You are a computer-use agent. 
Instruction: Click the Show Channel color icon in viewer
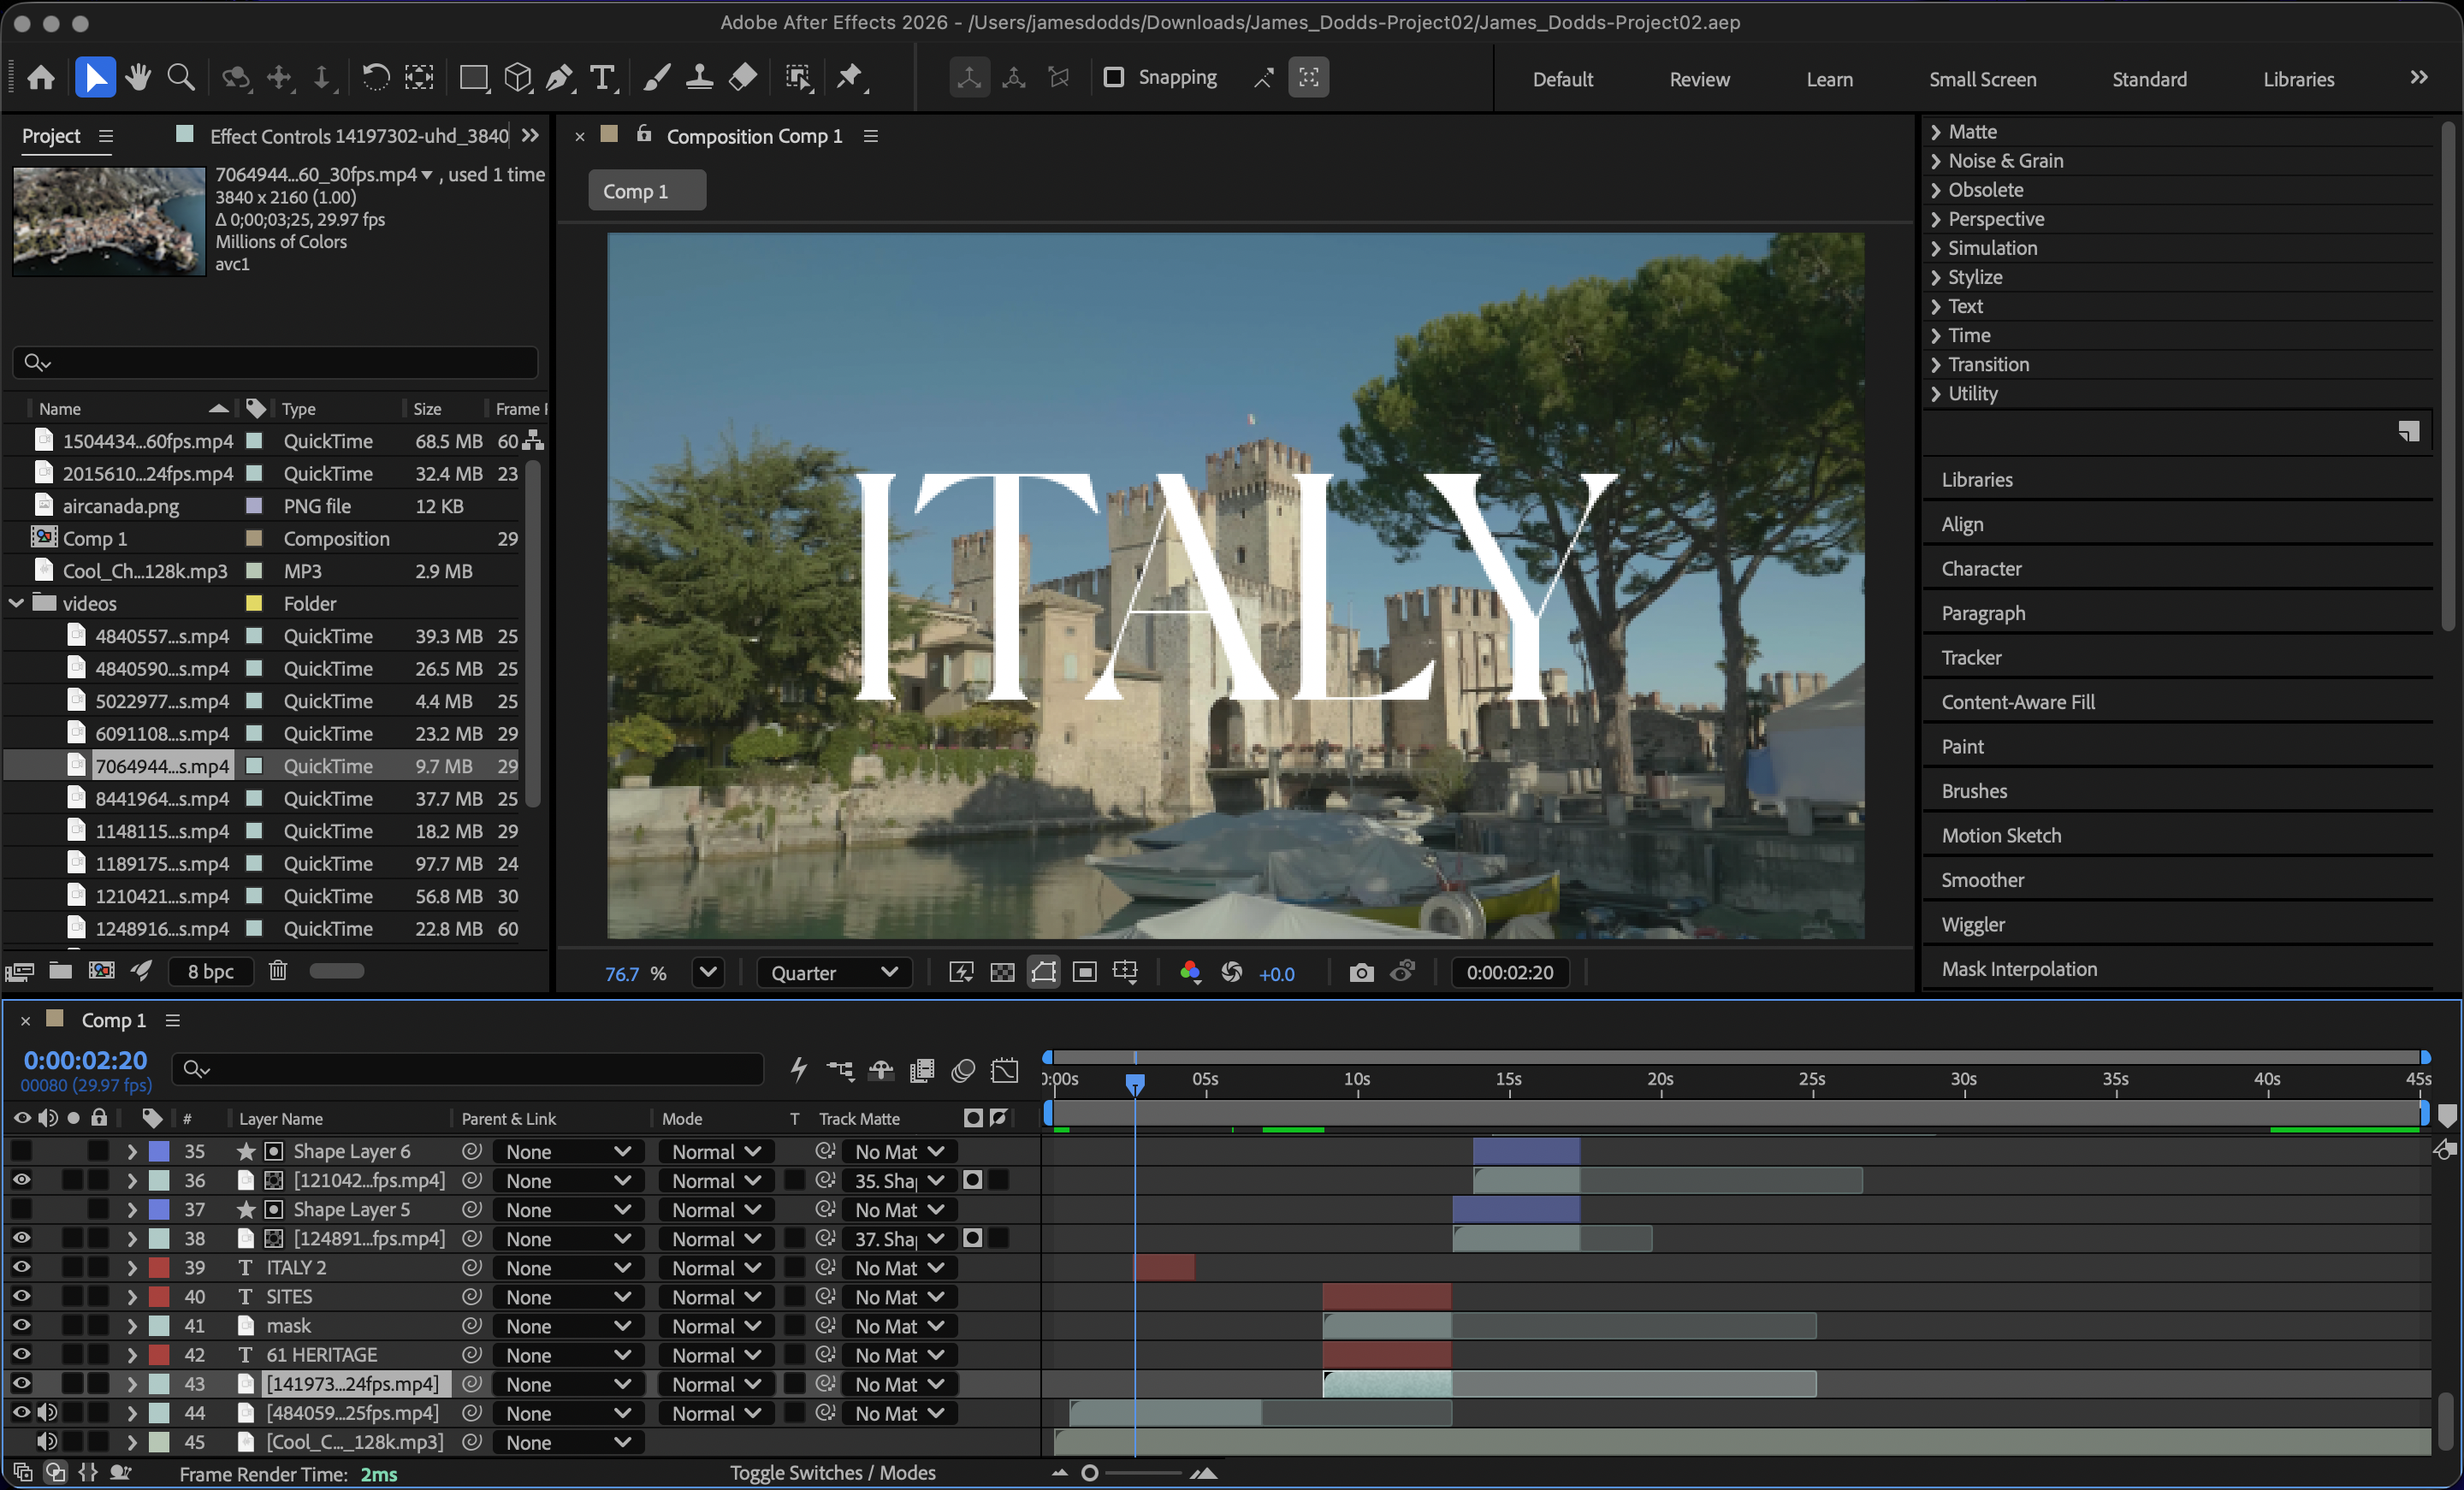[x=1190, y=973]
